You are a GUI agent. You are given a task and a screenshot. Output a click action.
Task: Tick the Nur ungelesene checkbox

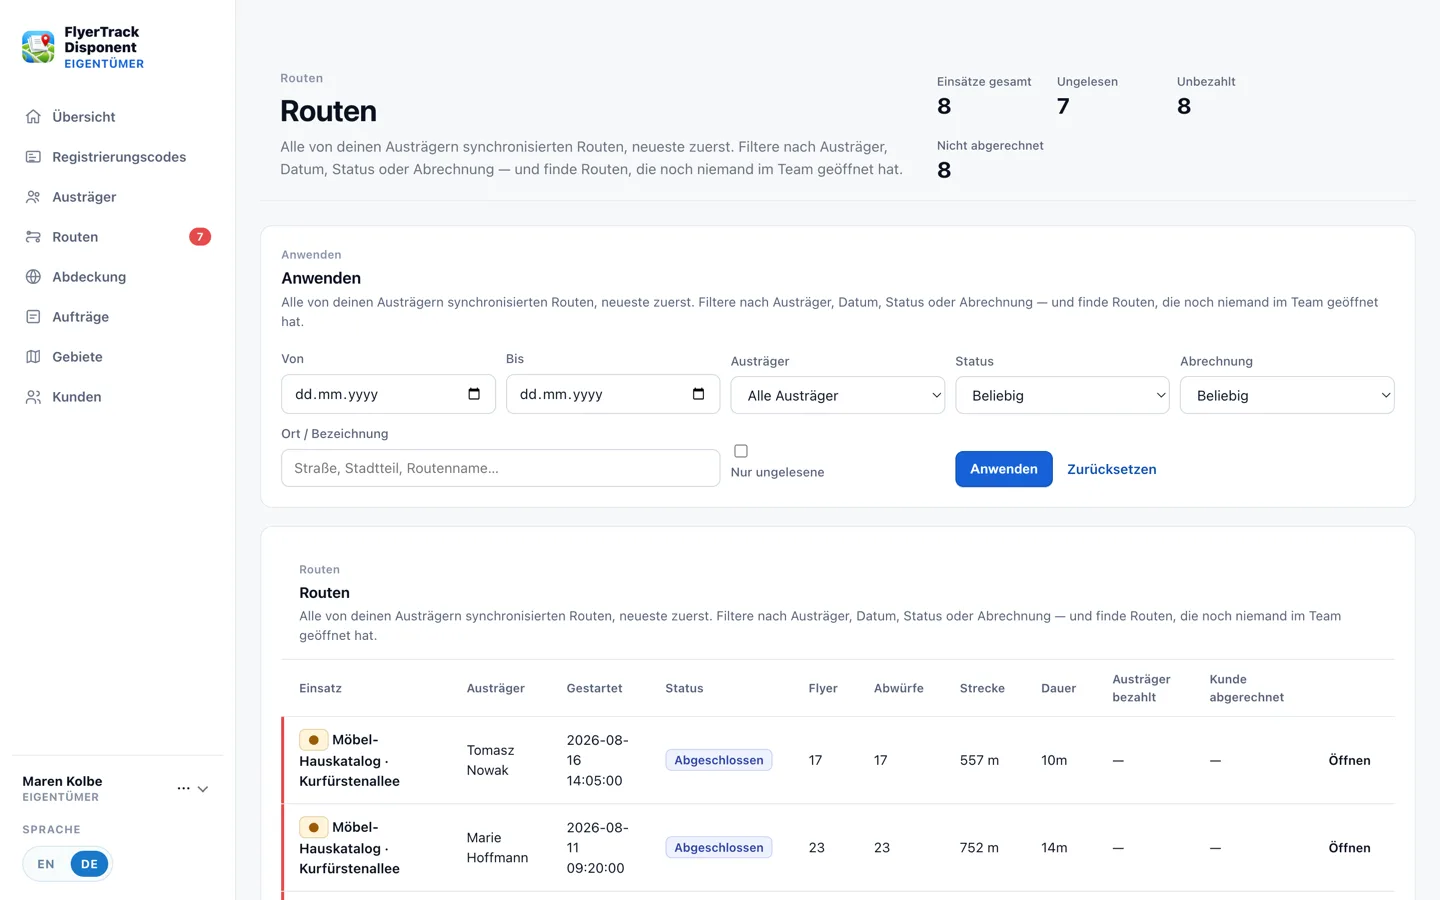point(741,451)
